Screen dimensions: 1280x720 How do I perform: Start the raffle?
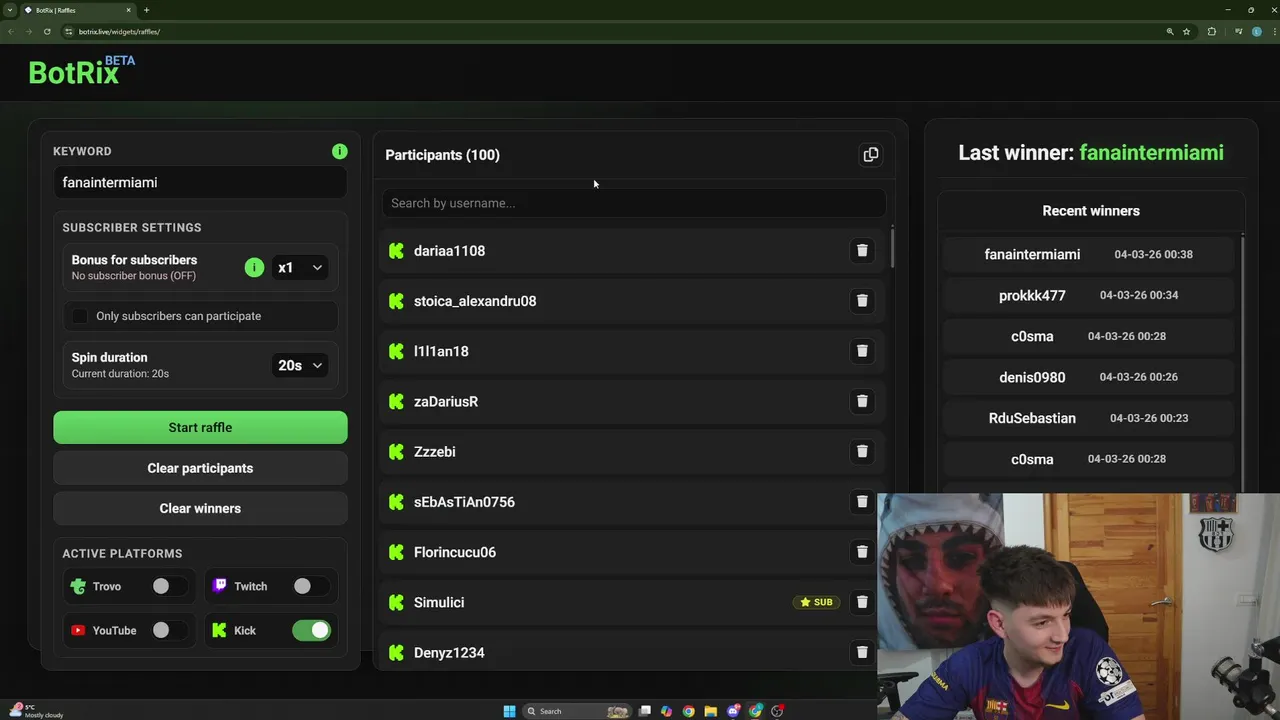tap(200, 427)
